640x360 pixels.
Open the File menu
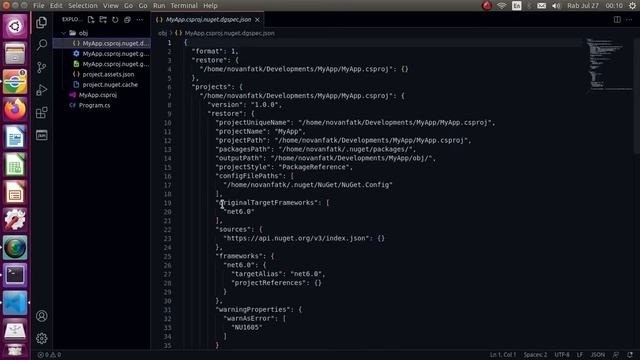click(39, 6)
